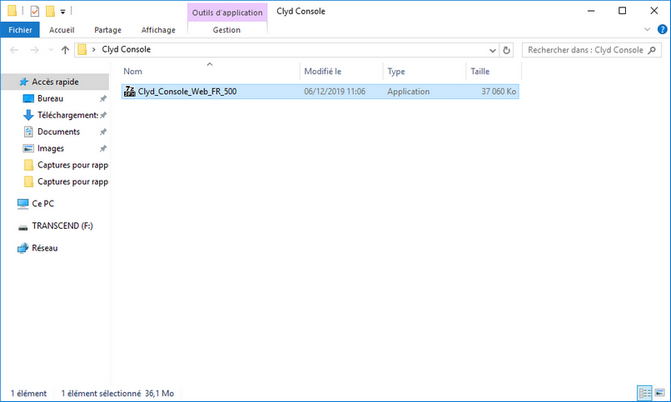
Task: Go up one folder level
Action: coord(65,50)
